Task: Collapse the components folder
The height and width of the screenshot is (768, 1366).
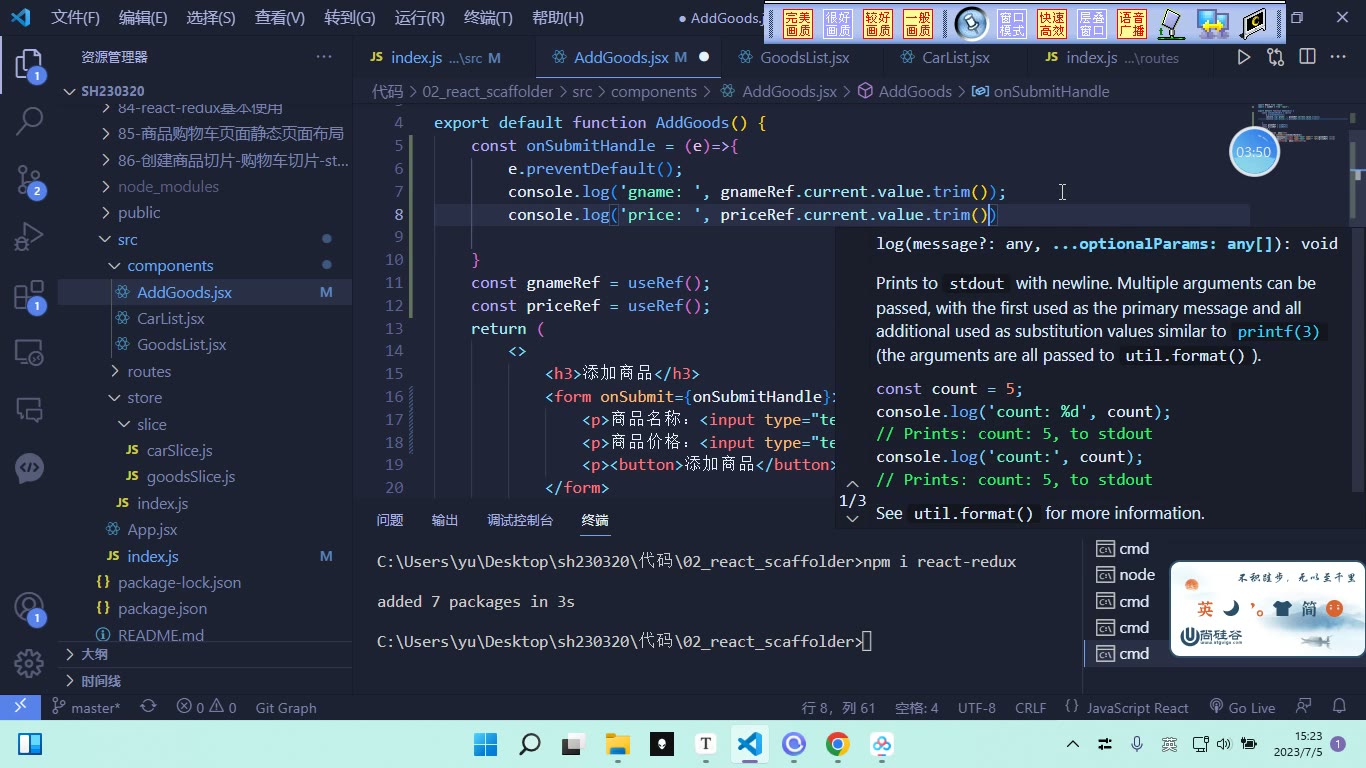Action: tap(170, 265)
